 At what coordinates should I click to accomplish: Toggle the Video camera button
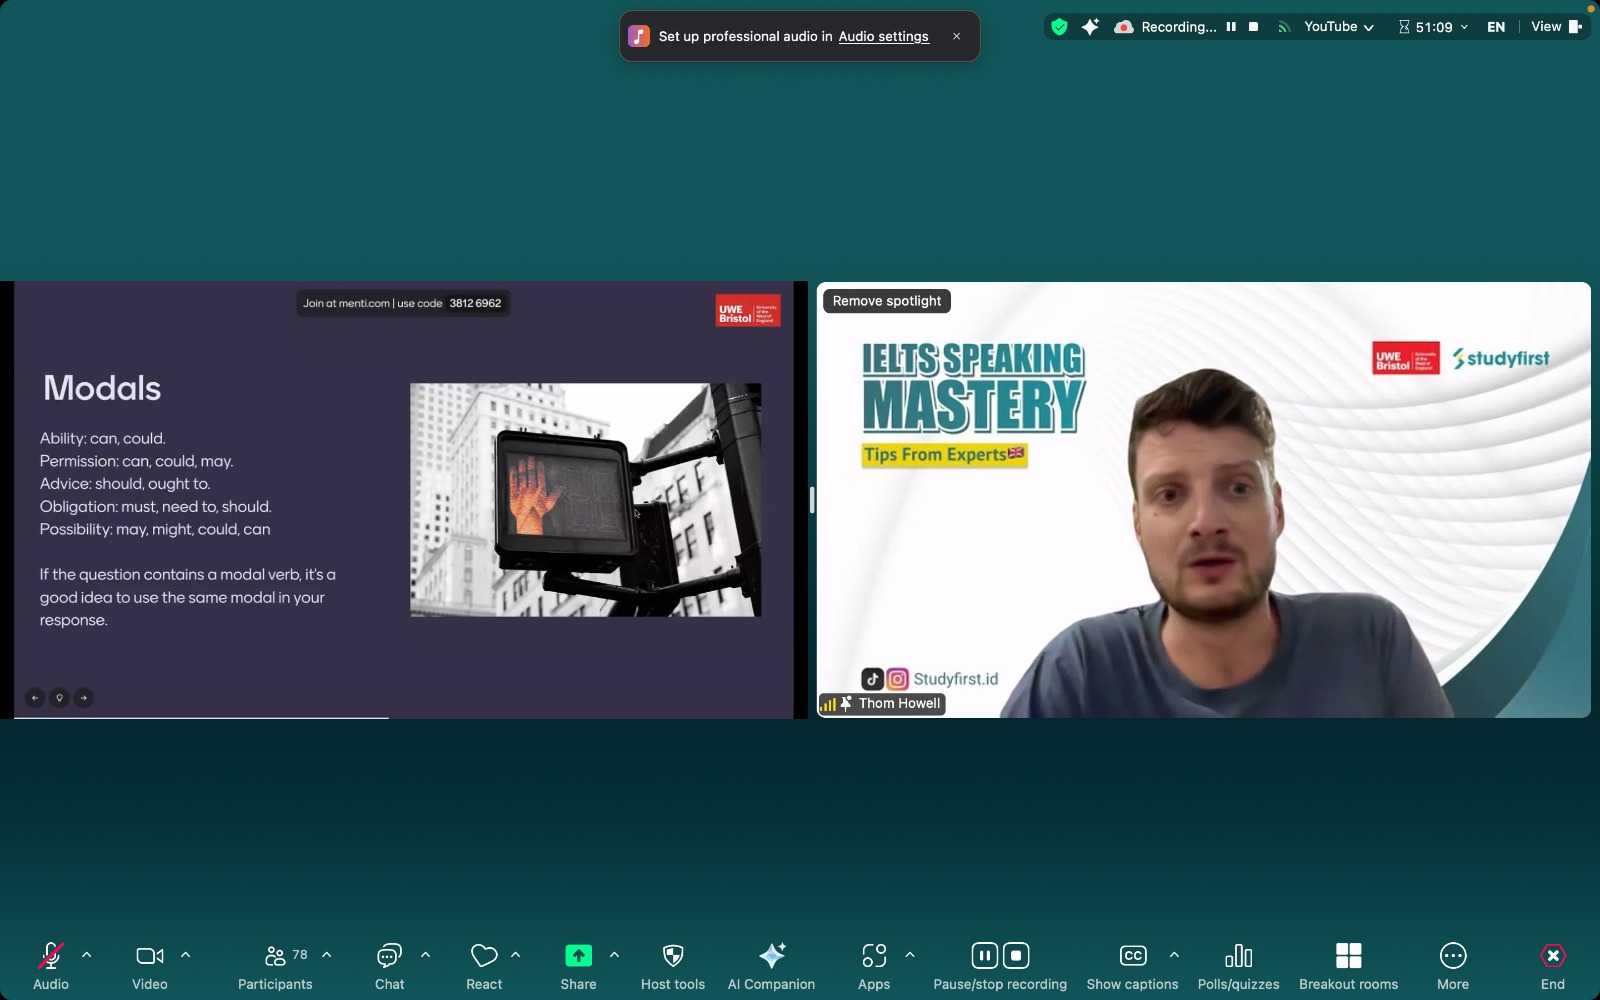tap(150, 965)
